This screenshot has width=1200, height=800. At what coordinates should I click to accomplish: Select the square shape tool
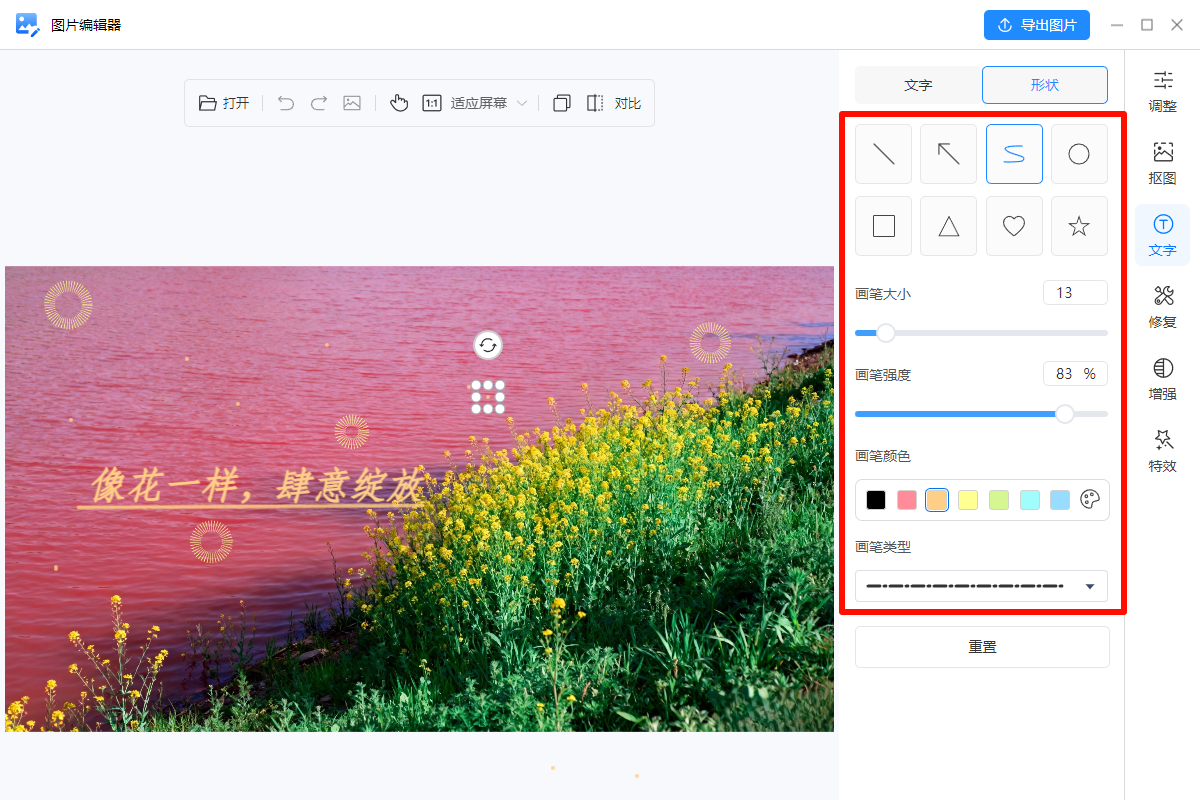pyautogui.click(x=883, y=226)
